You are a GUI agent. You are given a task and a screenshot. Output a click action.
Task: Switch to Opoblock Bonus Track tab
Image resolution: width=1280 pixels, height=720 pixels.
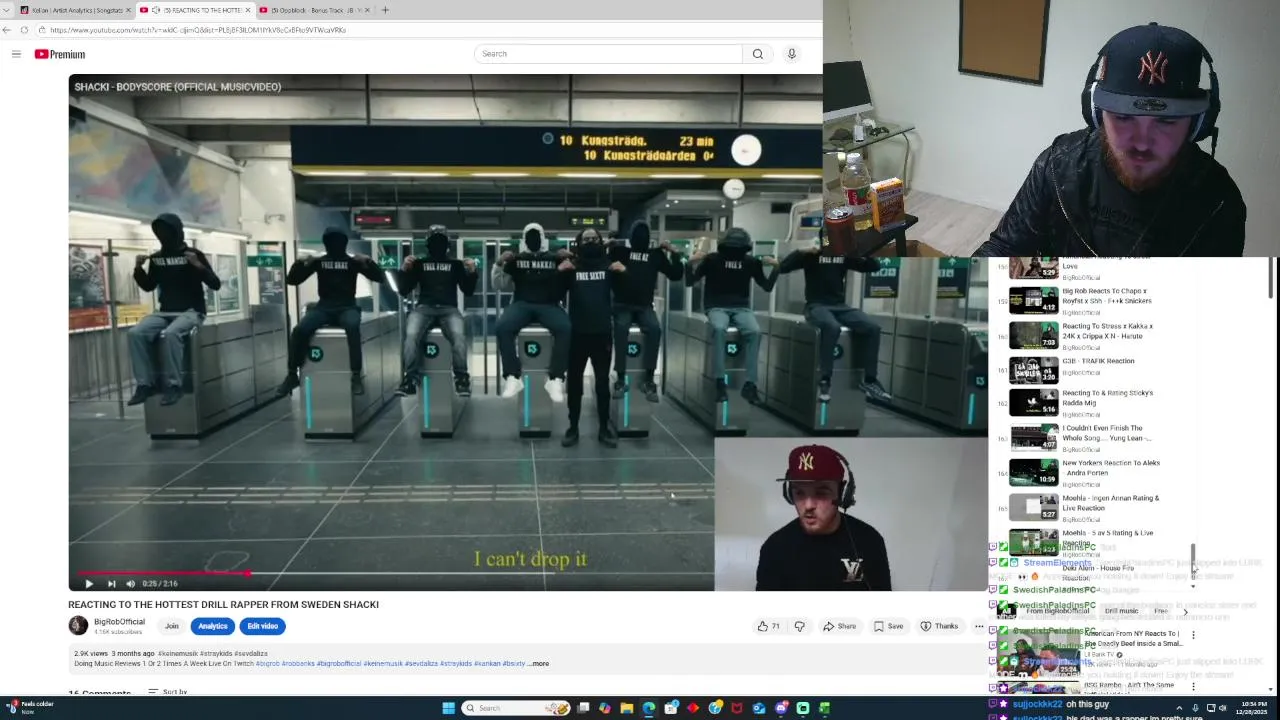[313, 10]
